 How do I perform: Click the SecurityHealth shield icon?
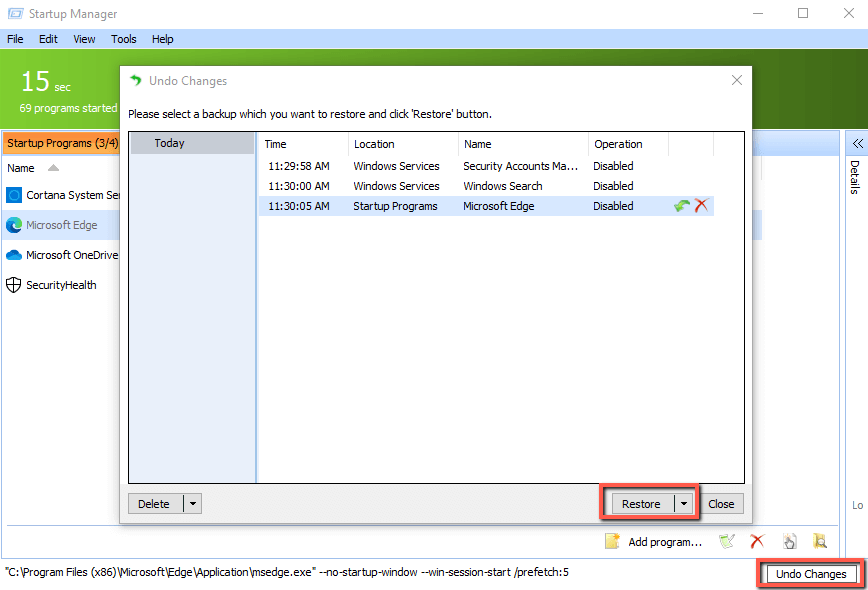pyautogui.click(x=13, y=285)
